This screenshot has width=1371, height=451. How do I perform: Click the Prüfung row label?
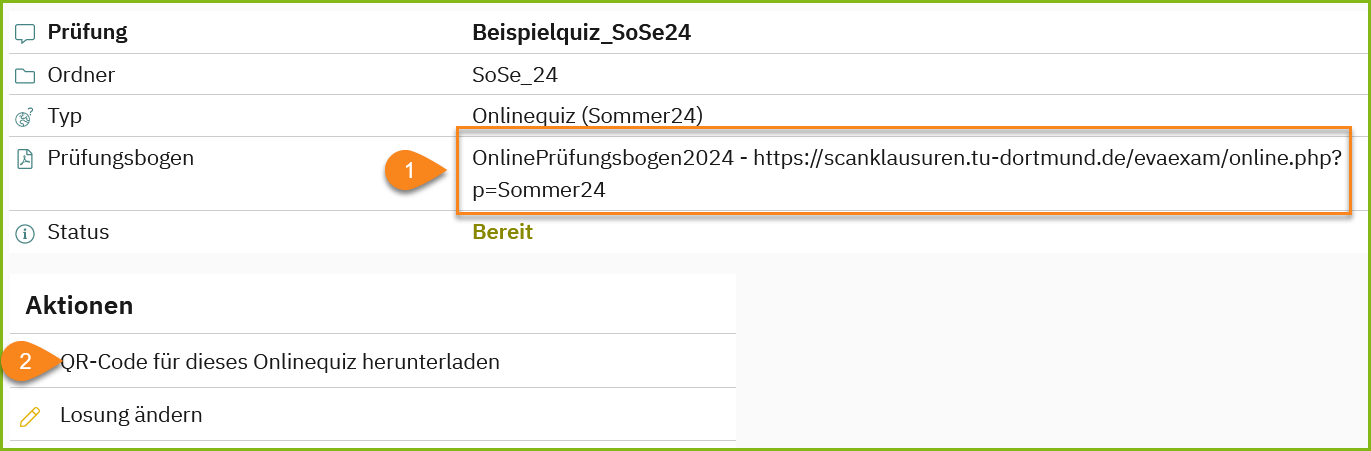[87, 32]
